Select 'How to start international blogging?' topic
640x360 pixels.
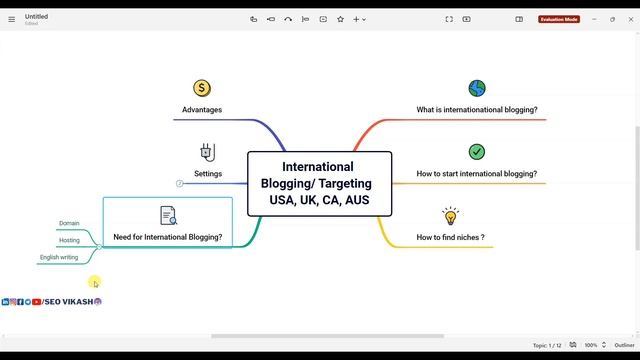click(477, 173)
